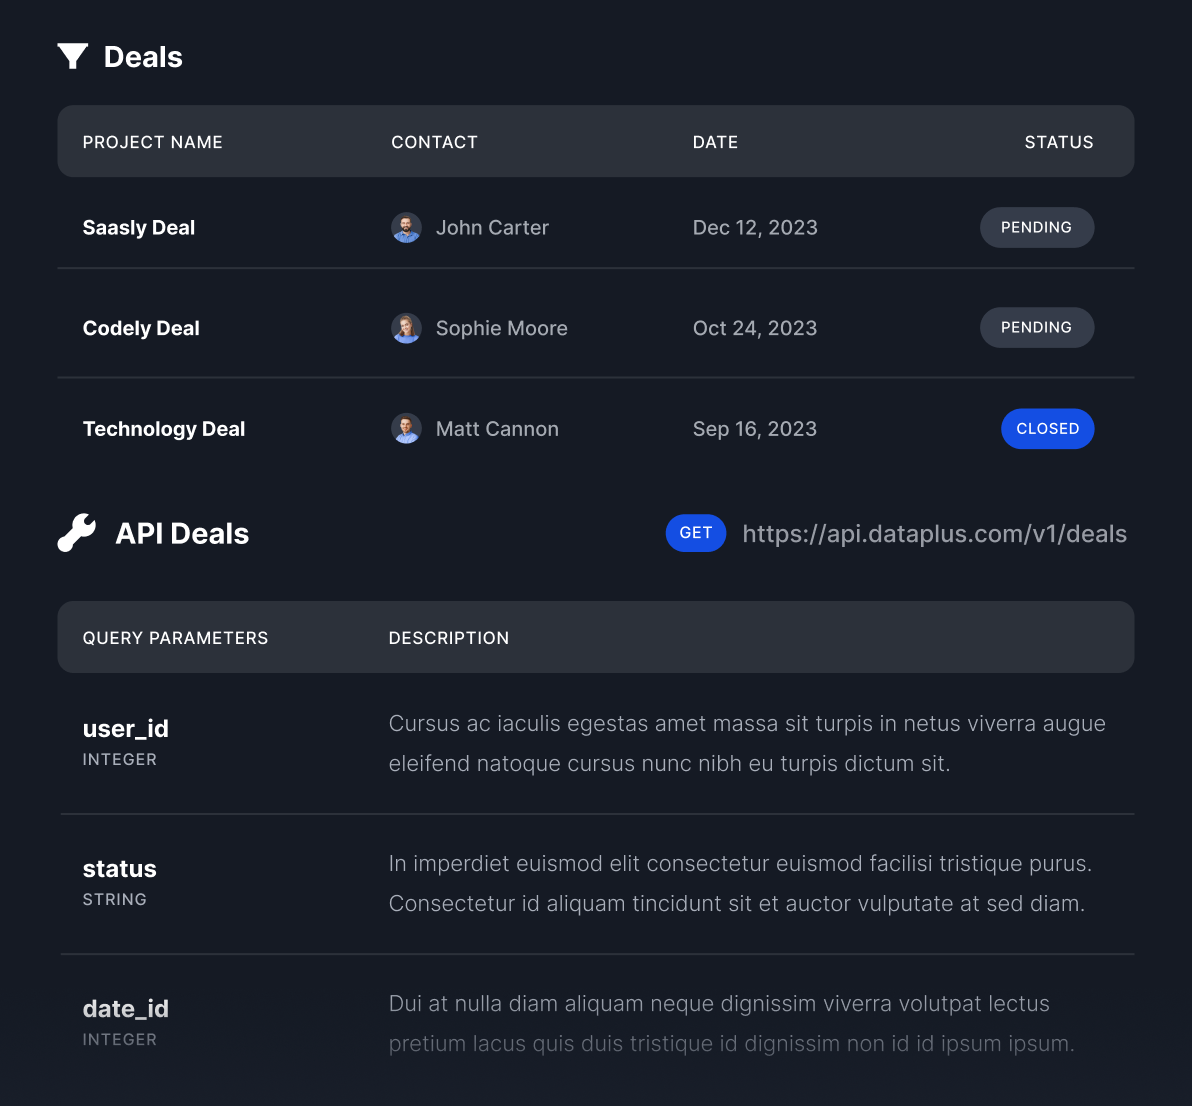Click the PENDING badge for Saasly Deal
Screen dimensions: 1192x1106
pos(1036,227)
